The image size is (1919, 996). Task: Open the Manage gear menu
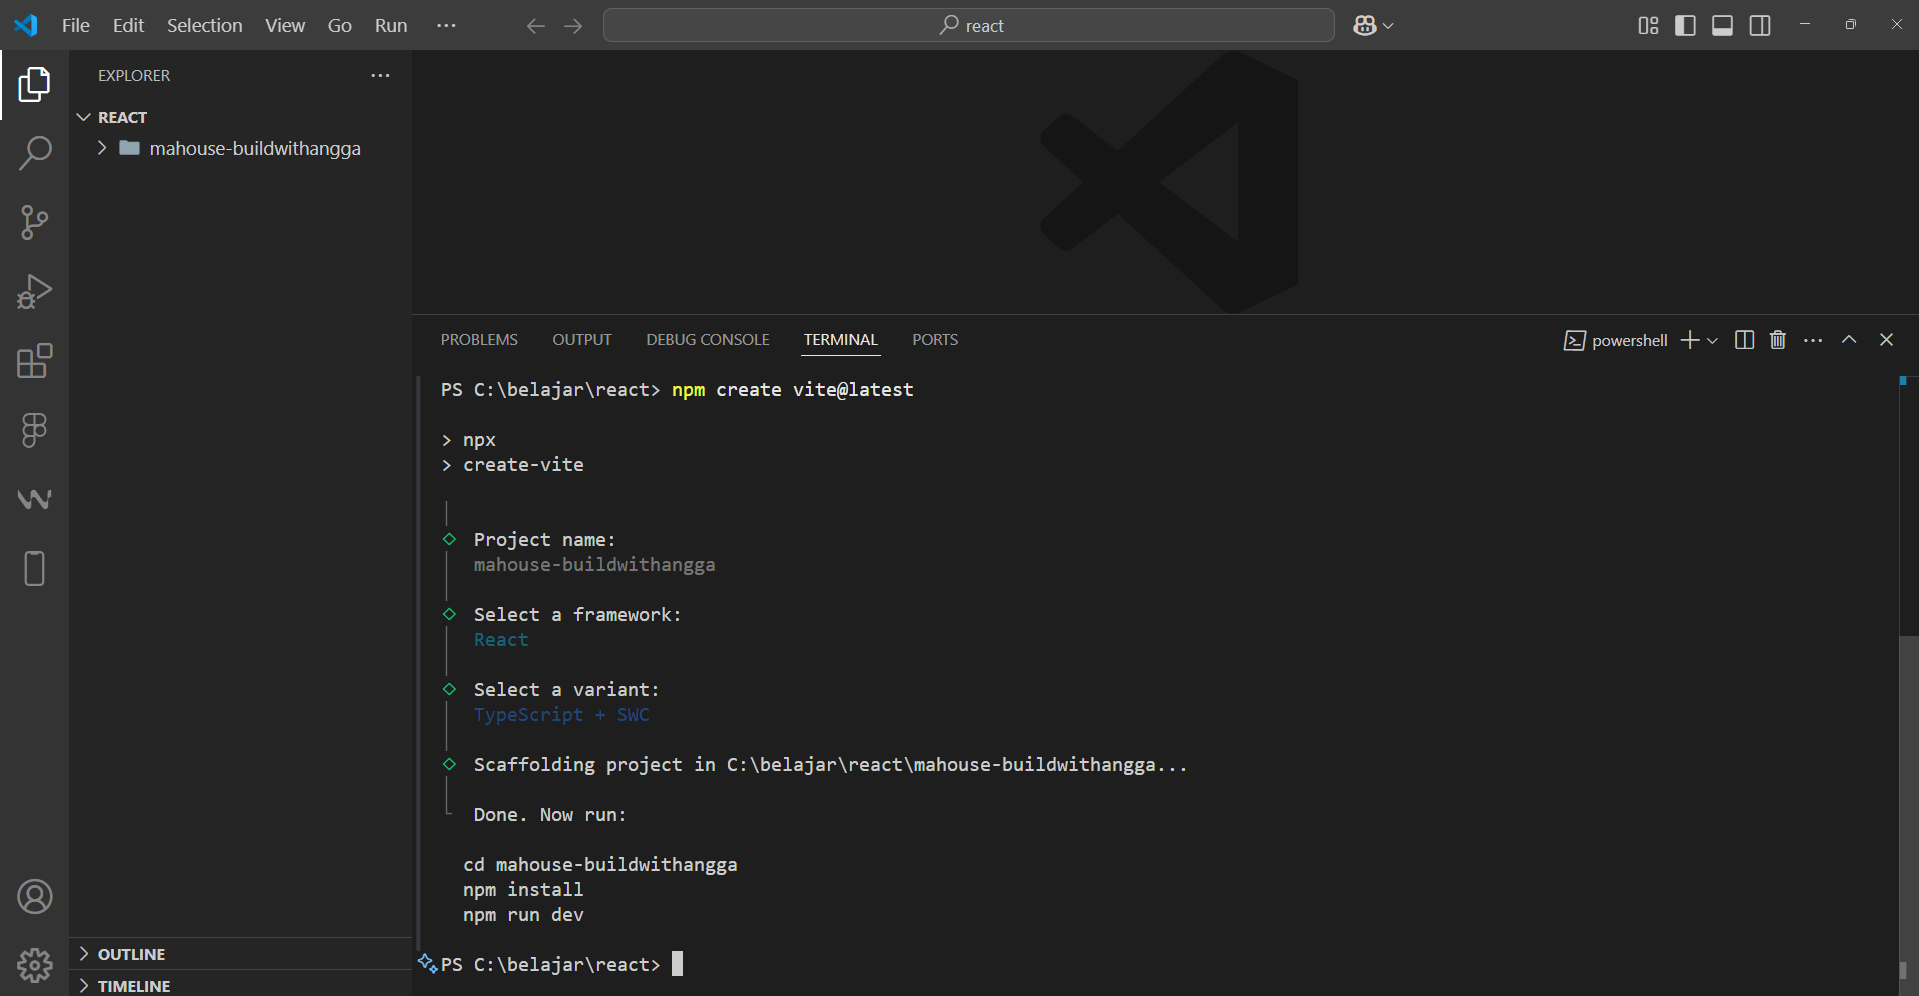click(34, 965)
